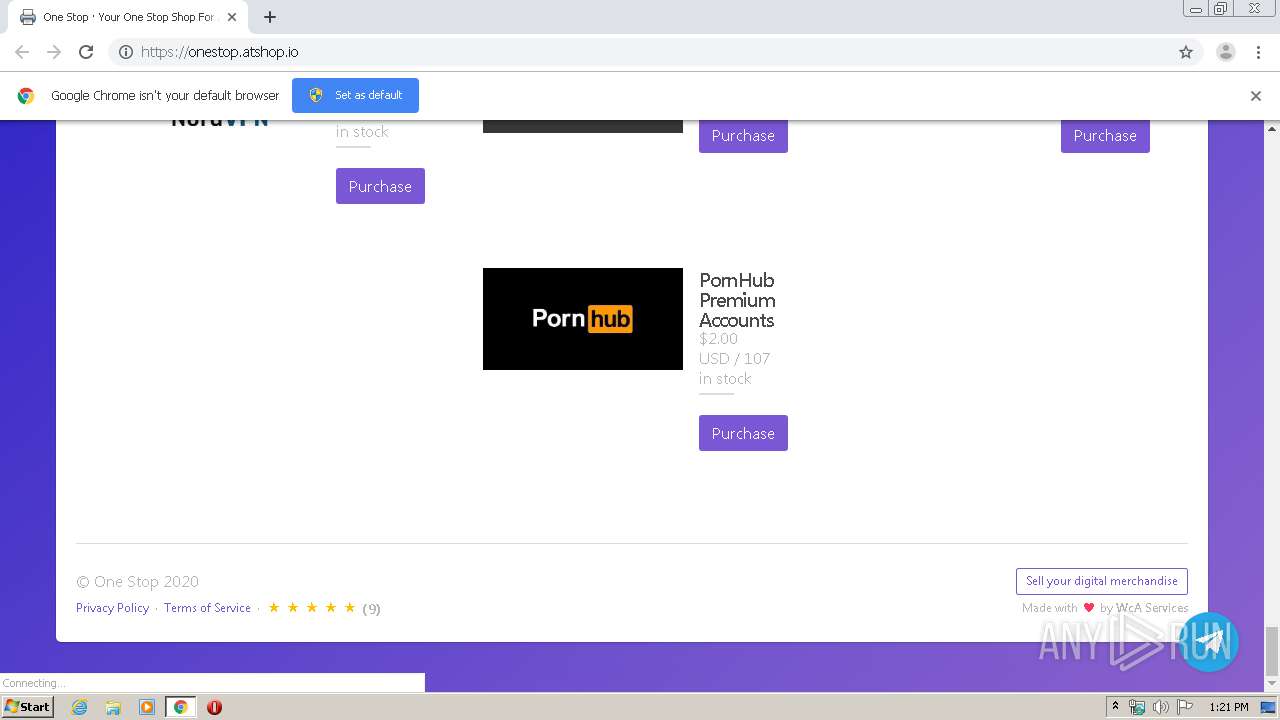
Task: Open the Pornhub product thumbnail
Action: point(583,319)
